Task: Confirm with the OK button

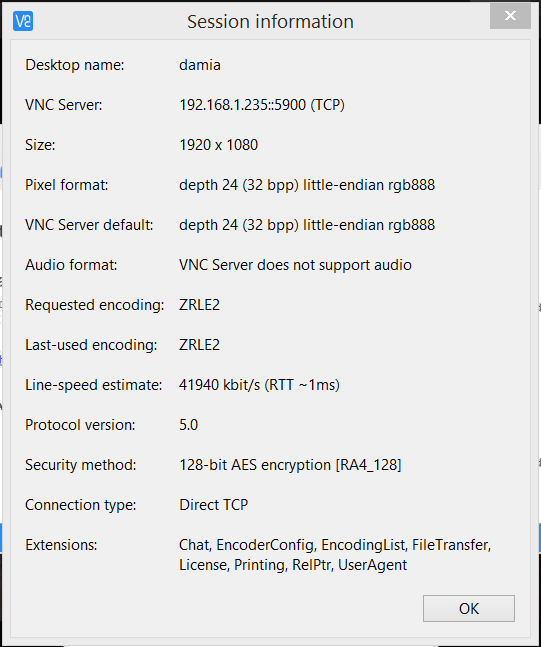Action: coord(469,608)
